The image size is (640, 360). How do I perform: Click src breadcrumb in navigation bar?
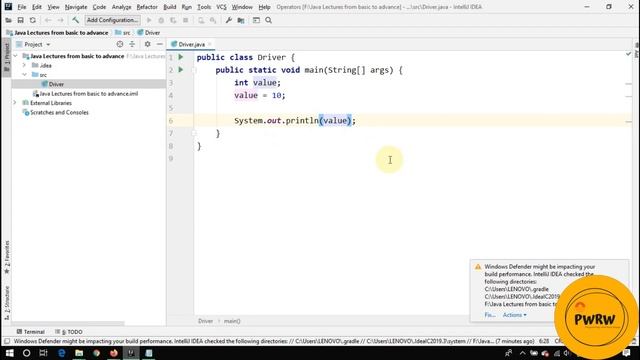click(x=123, y=33)
